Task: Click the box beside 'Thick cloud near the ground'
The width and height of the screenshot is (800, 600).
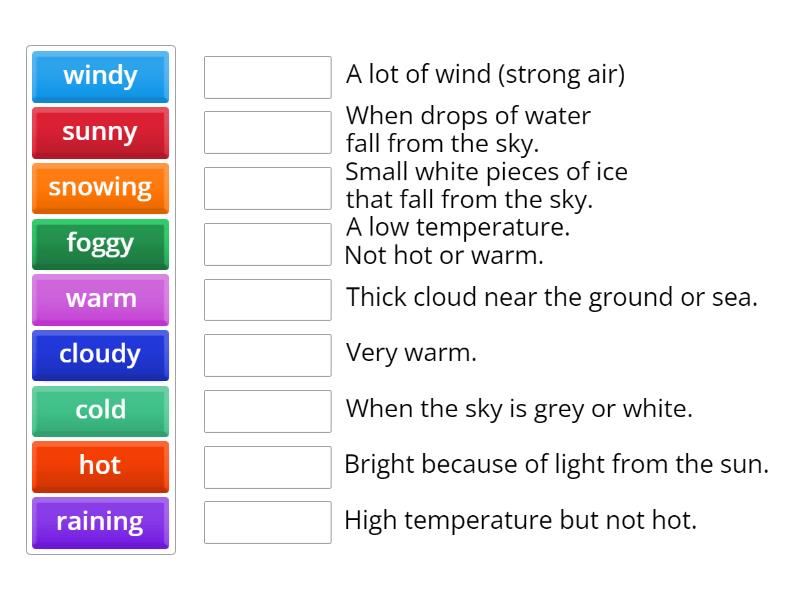Action: point(267,297)
